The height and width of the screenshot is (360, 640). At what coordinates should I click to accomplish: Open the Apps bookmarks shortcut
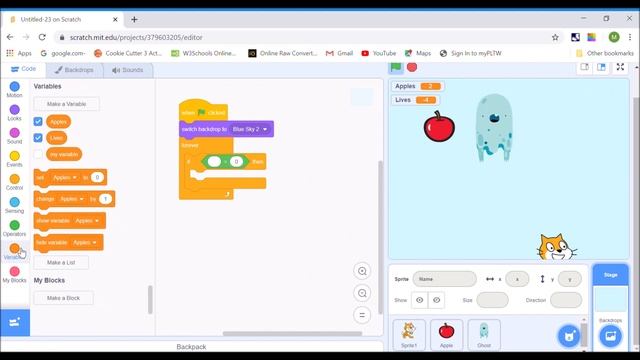coord(19,53)
